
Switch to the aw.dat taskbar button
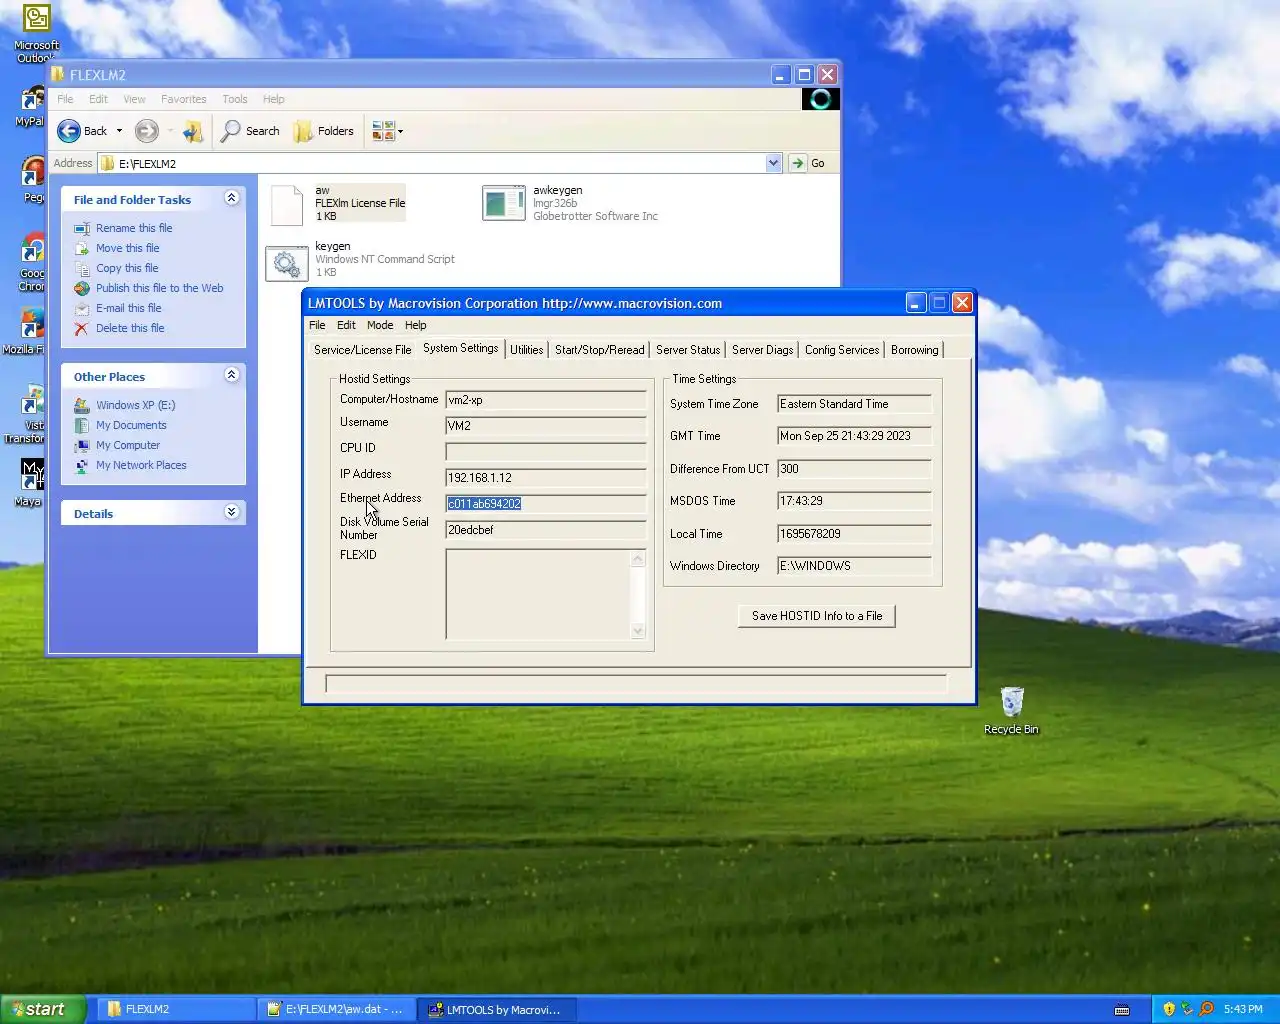336,1009
